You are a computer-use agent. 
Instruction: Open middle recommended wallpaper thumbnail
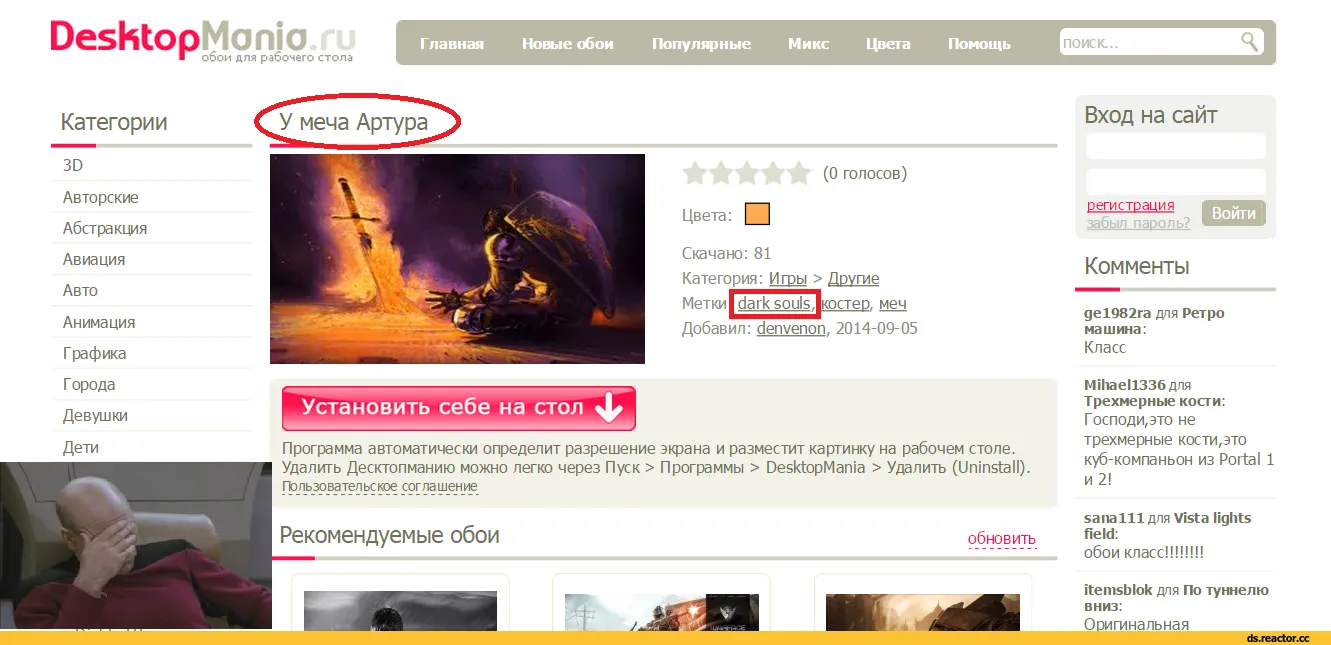pos(661,610)
